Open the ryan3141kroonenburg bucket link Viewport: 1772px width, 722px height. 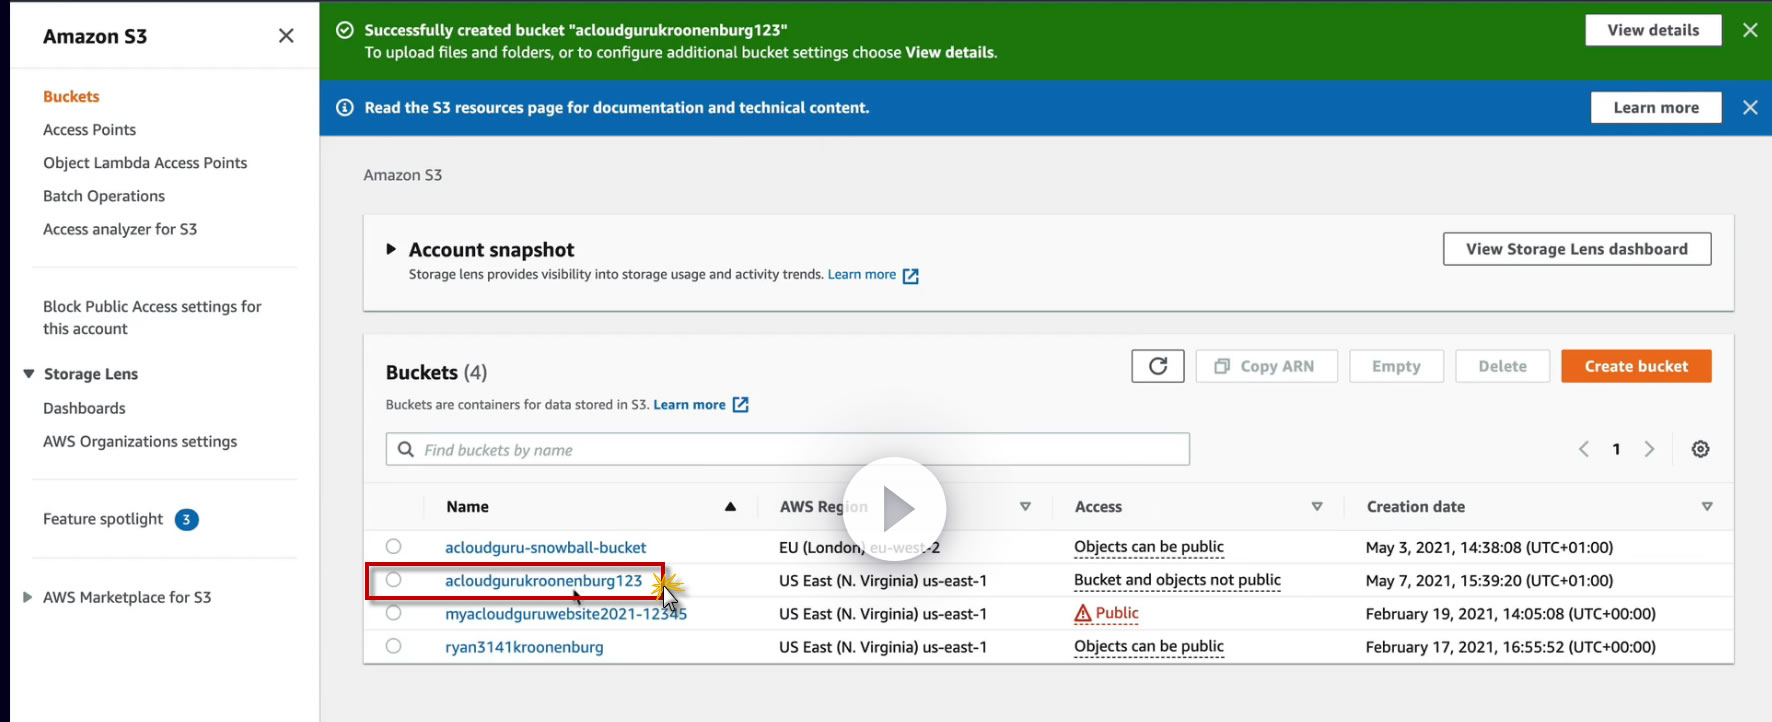click(524, 647)
